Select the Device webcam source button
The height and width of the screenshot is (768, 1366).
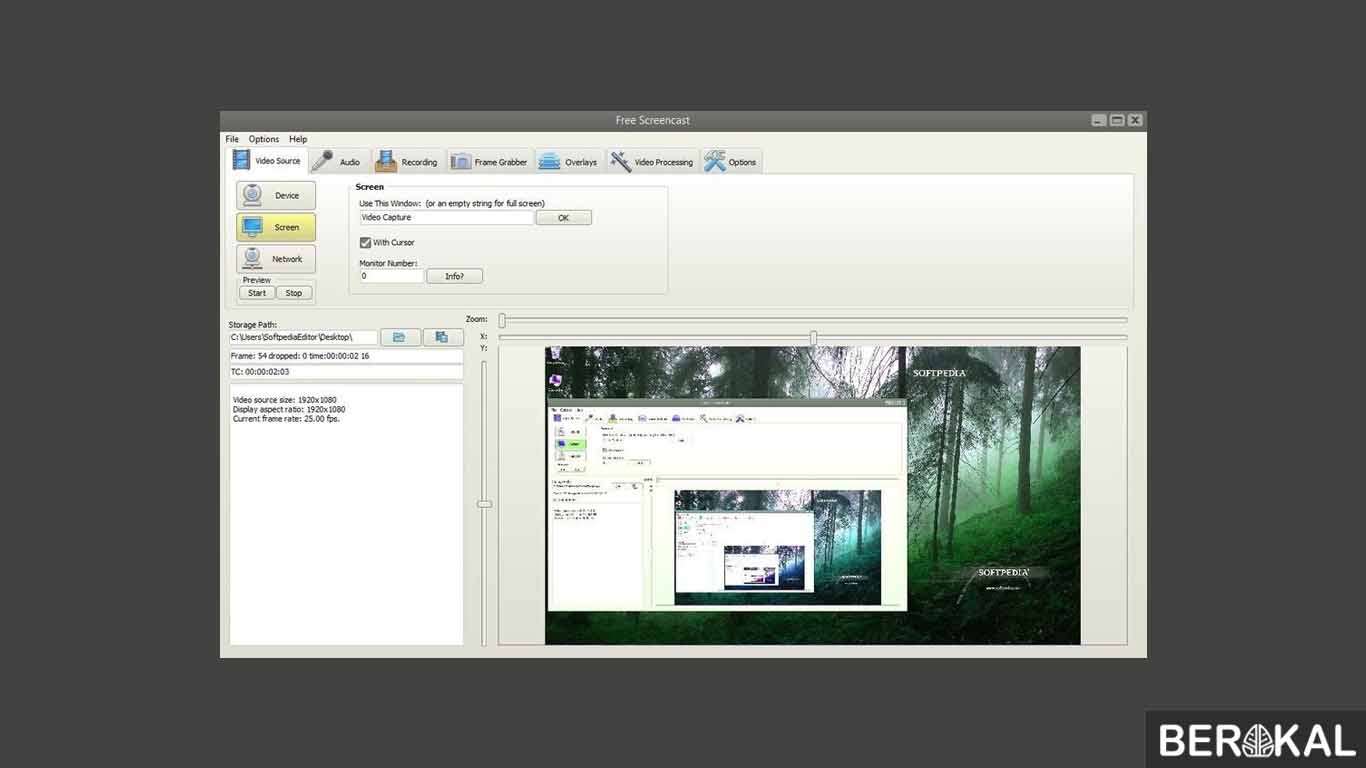[x=276, y=195]
